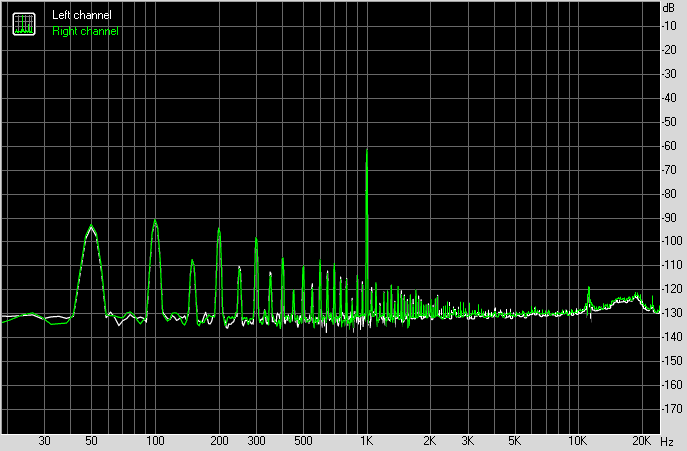The image size is (687, 451).
Task: Click the 3K axis label
Action: pos(467,440)
